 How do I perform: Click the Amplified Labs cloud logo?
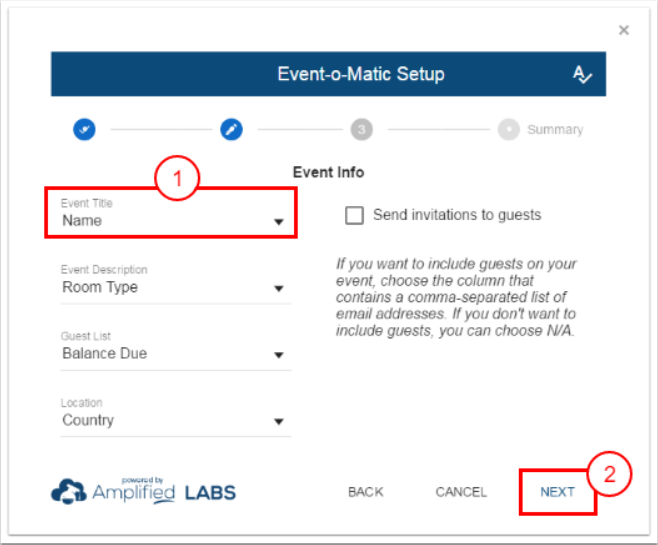pyautogui.click(x=68, y=491)
